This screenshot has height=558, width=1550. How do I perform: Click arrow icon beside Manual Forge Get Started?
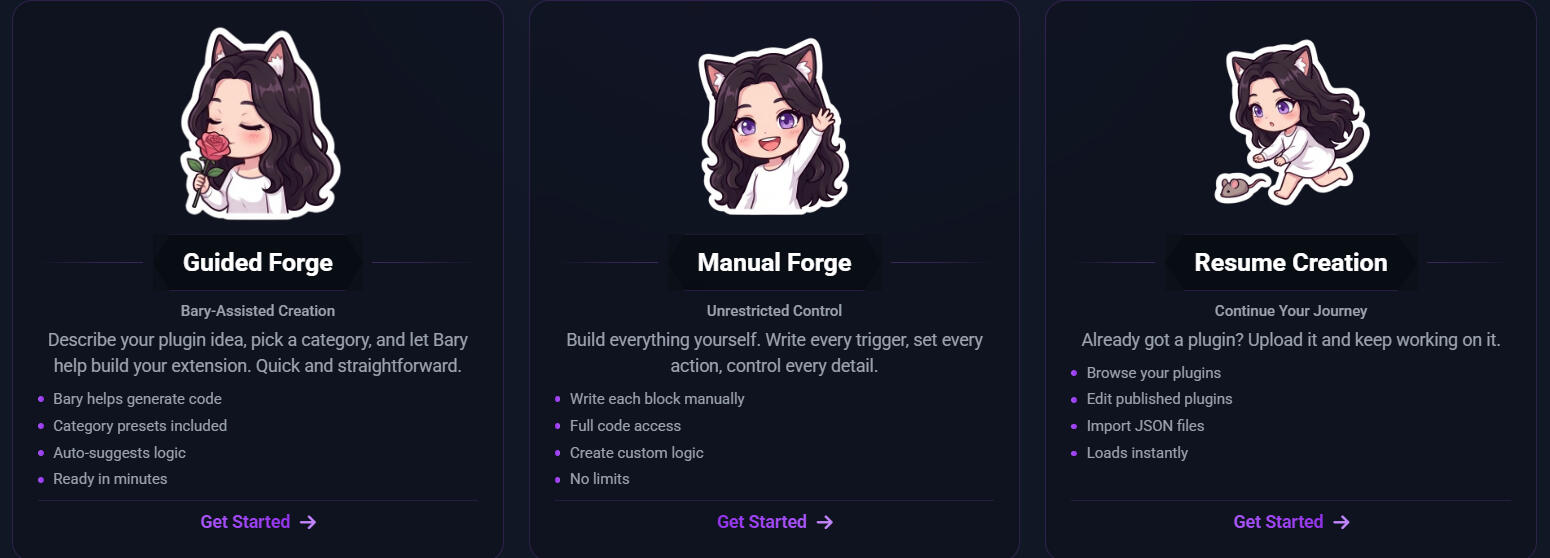click(825, 522)
